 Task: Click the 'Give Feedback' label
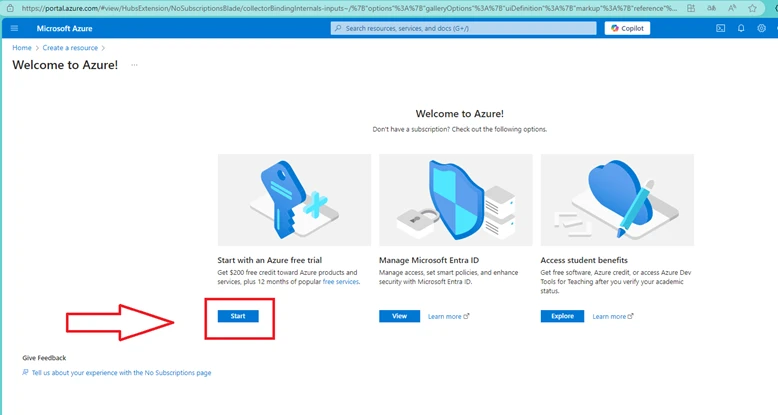tap(44, 358)
